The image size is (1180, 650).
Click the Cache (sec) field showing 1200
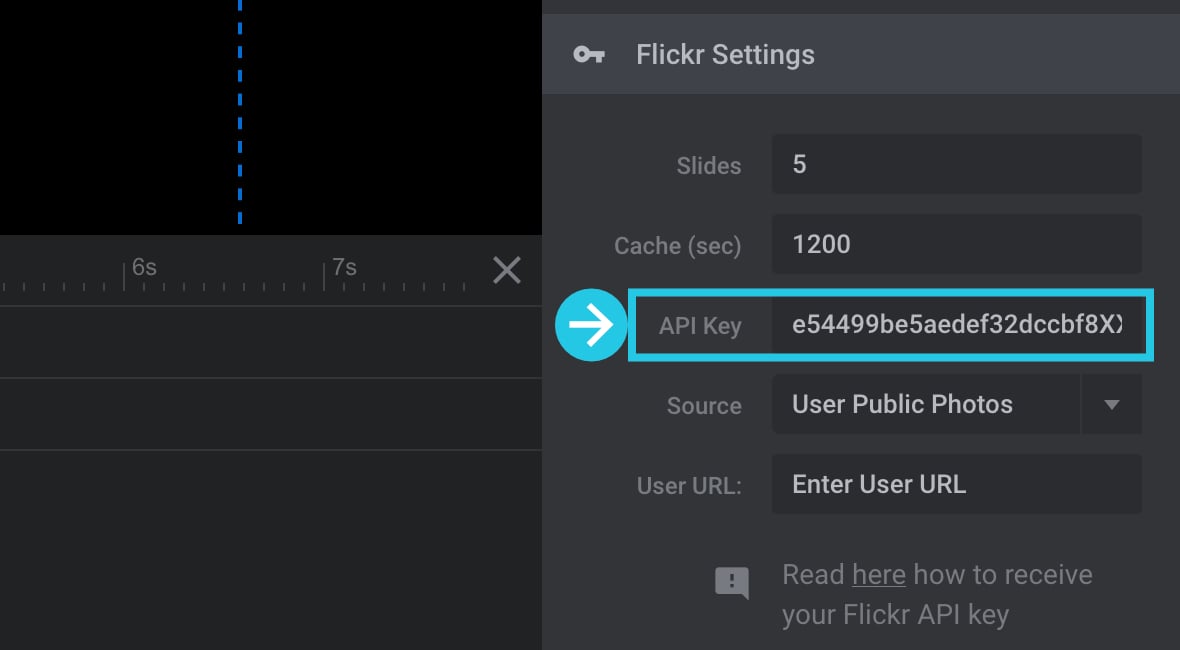click(956, 245)
